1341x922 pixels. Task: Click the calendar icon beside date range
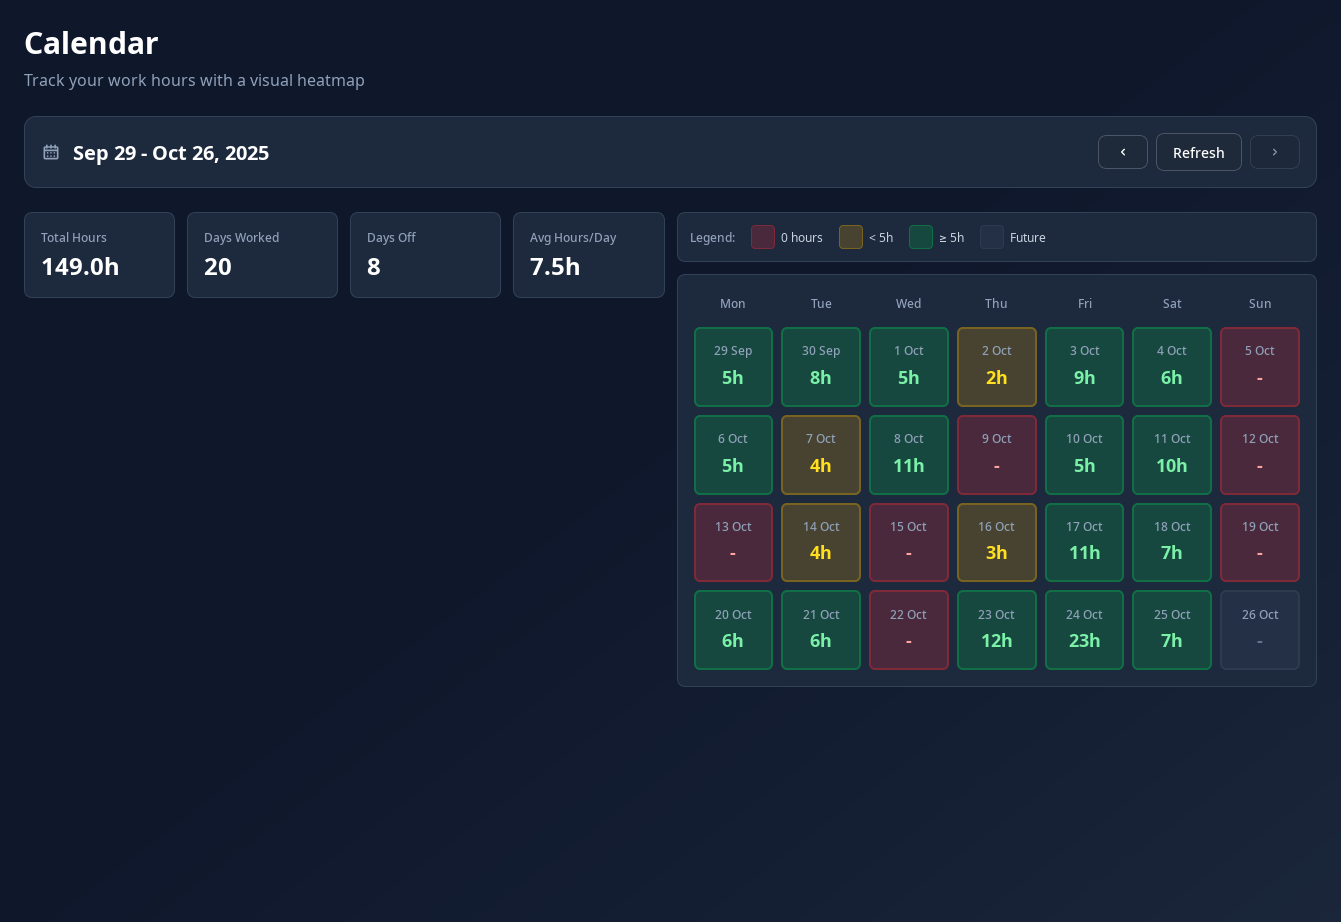pos(51,152)
